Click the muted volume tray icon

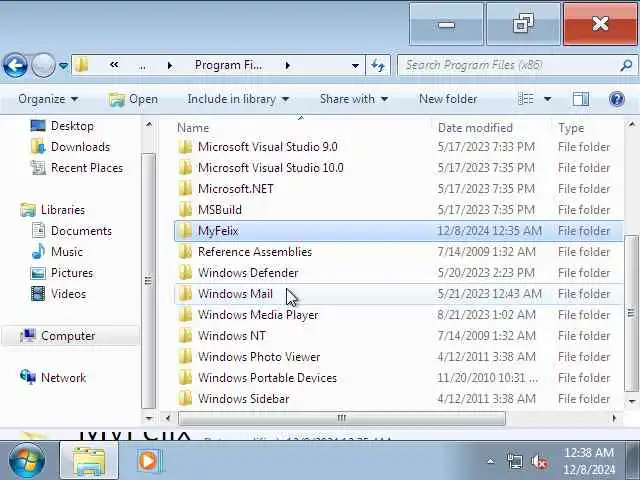pos(539,462)
